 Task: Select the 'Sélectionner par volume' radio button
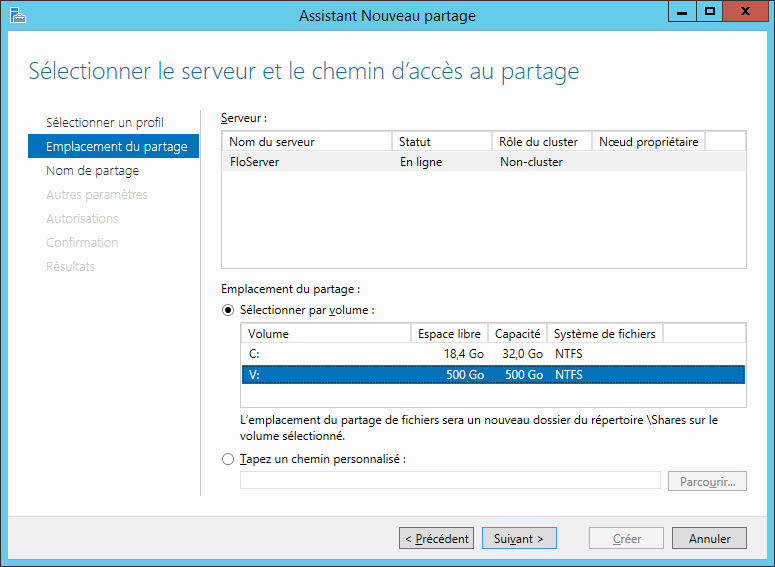click(x=227, y=310)
